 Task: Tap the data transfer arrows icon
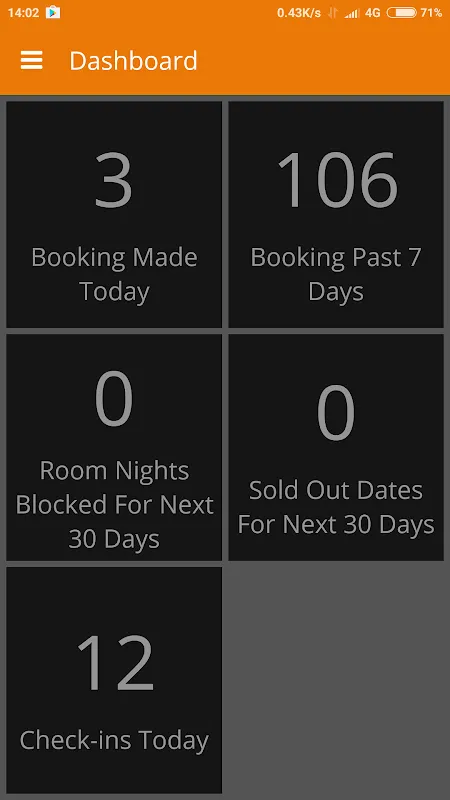pyautogui.click(x=333, y=13)
